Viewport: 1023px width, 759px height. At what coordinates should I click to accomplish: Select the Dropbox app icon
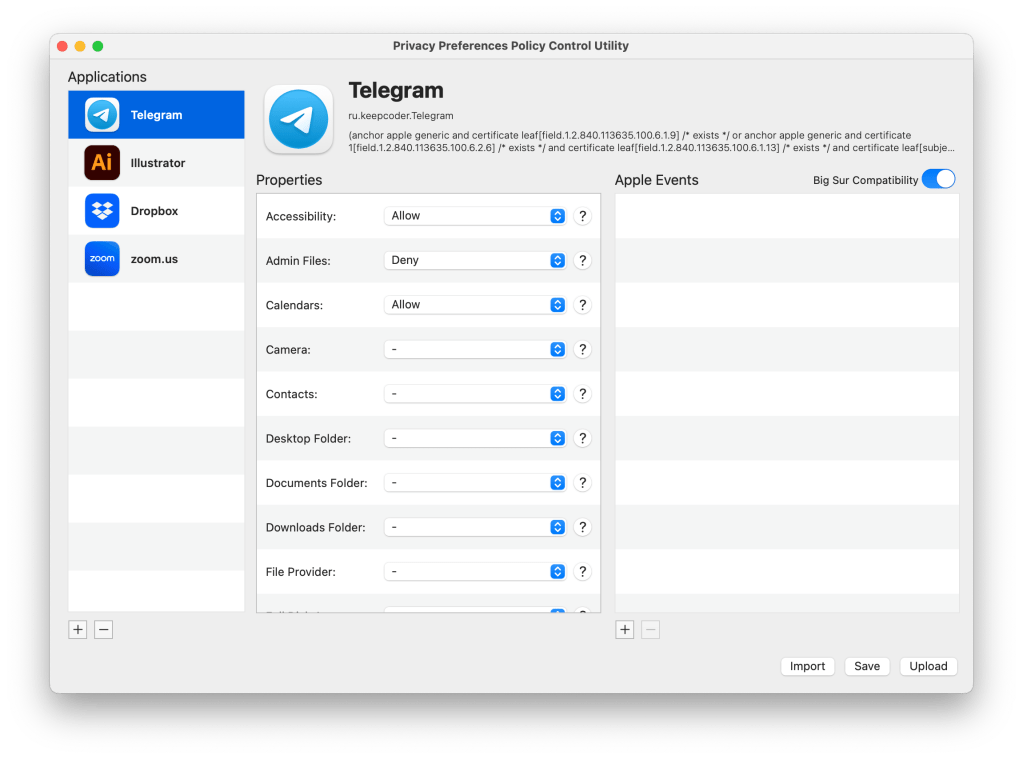102,211
